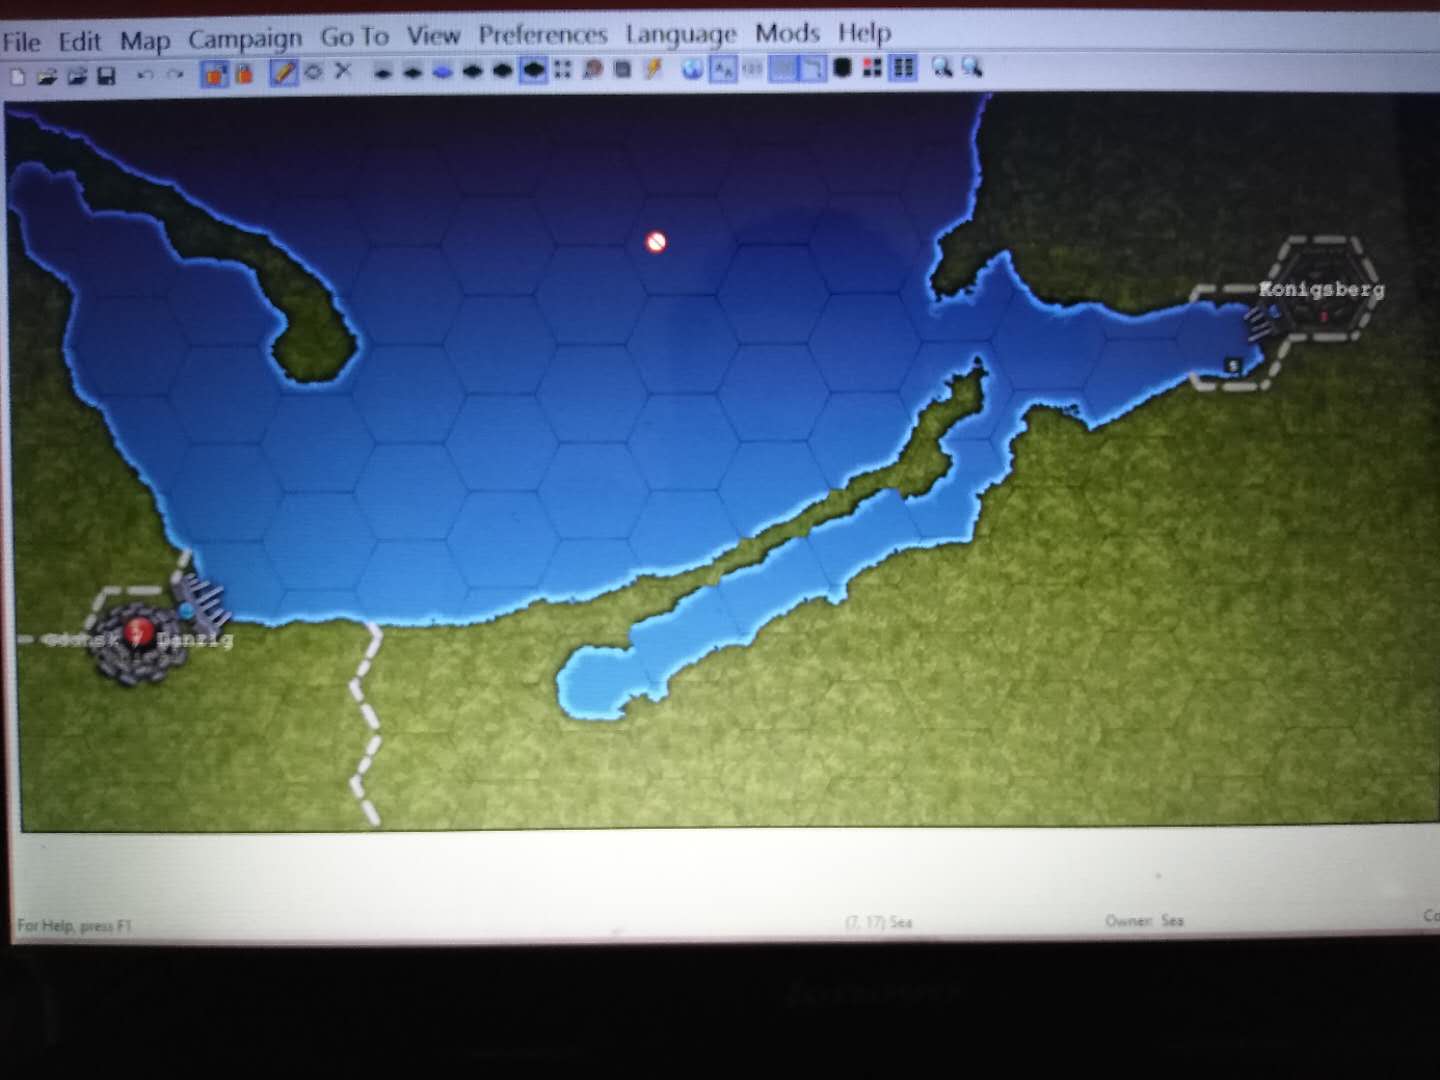Viewport: 1440px width, 1080px height.
Task: Click the Danzig port icon
Action: 203,600
